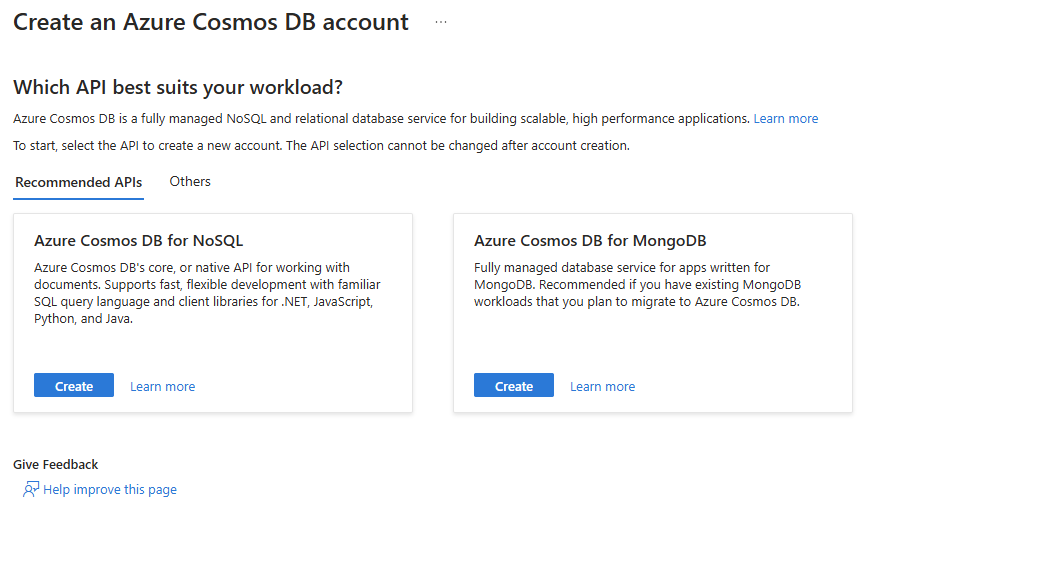Click the NoSQL card description text

(207, 293)
